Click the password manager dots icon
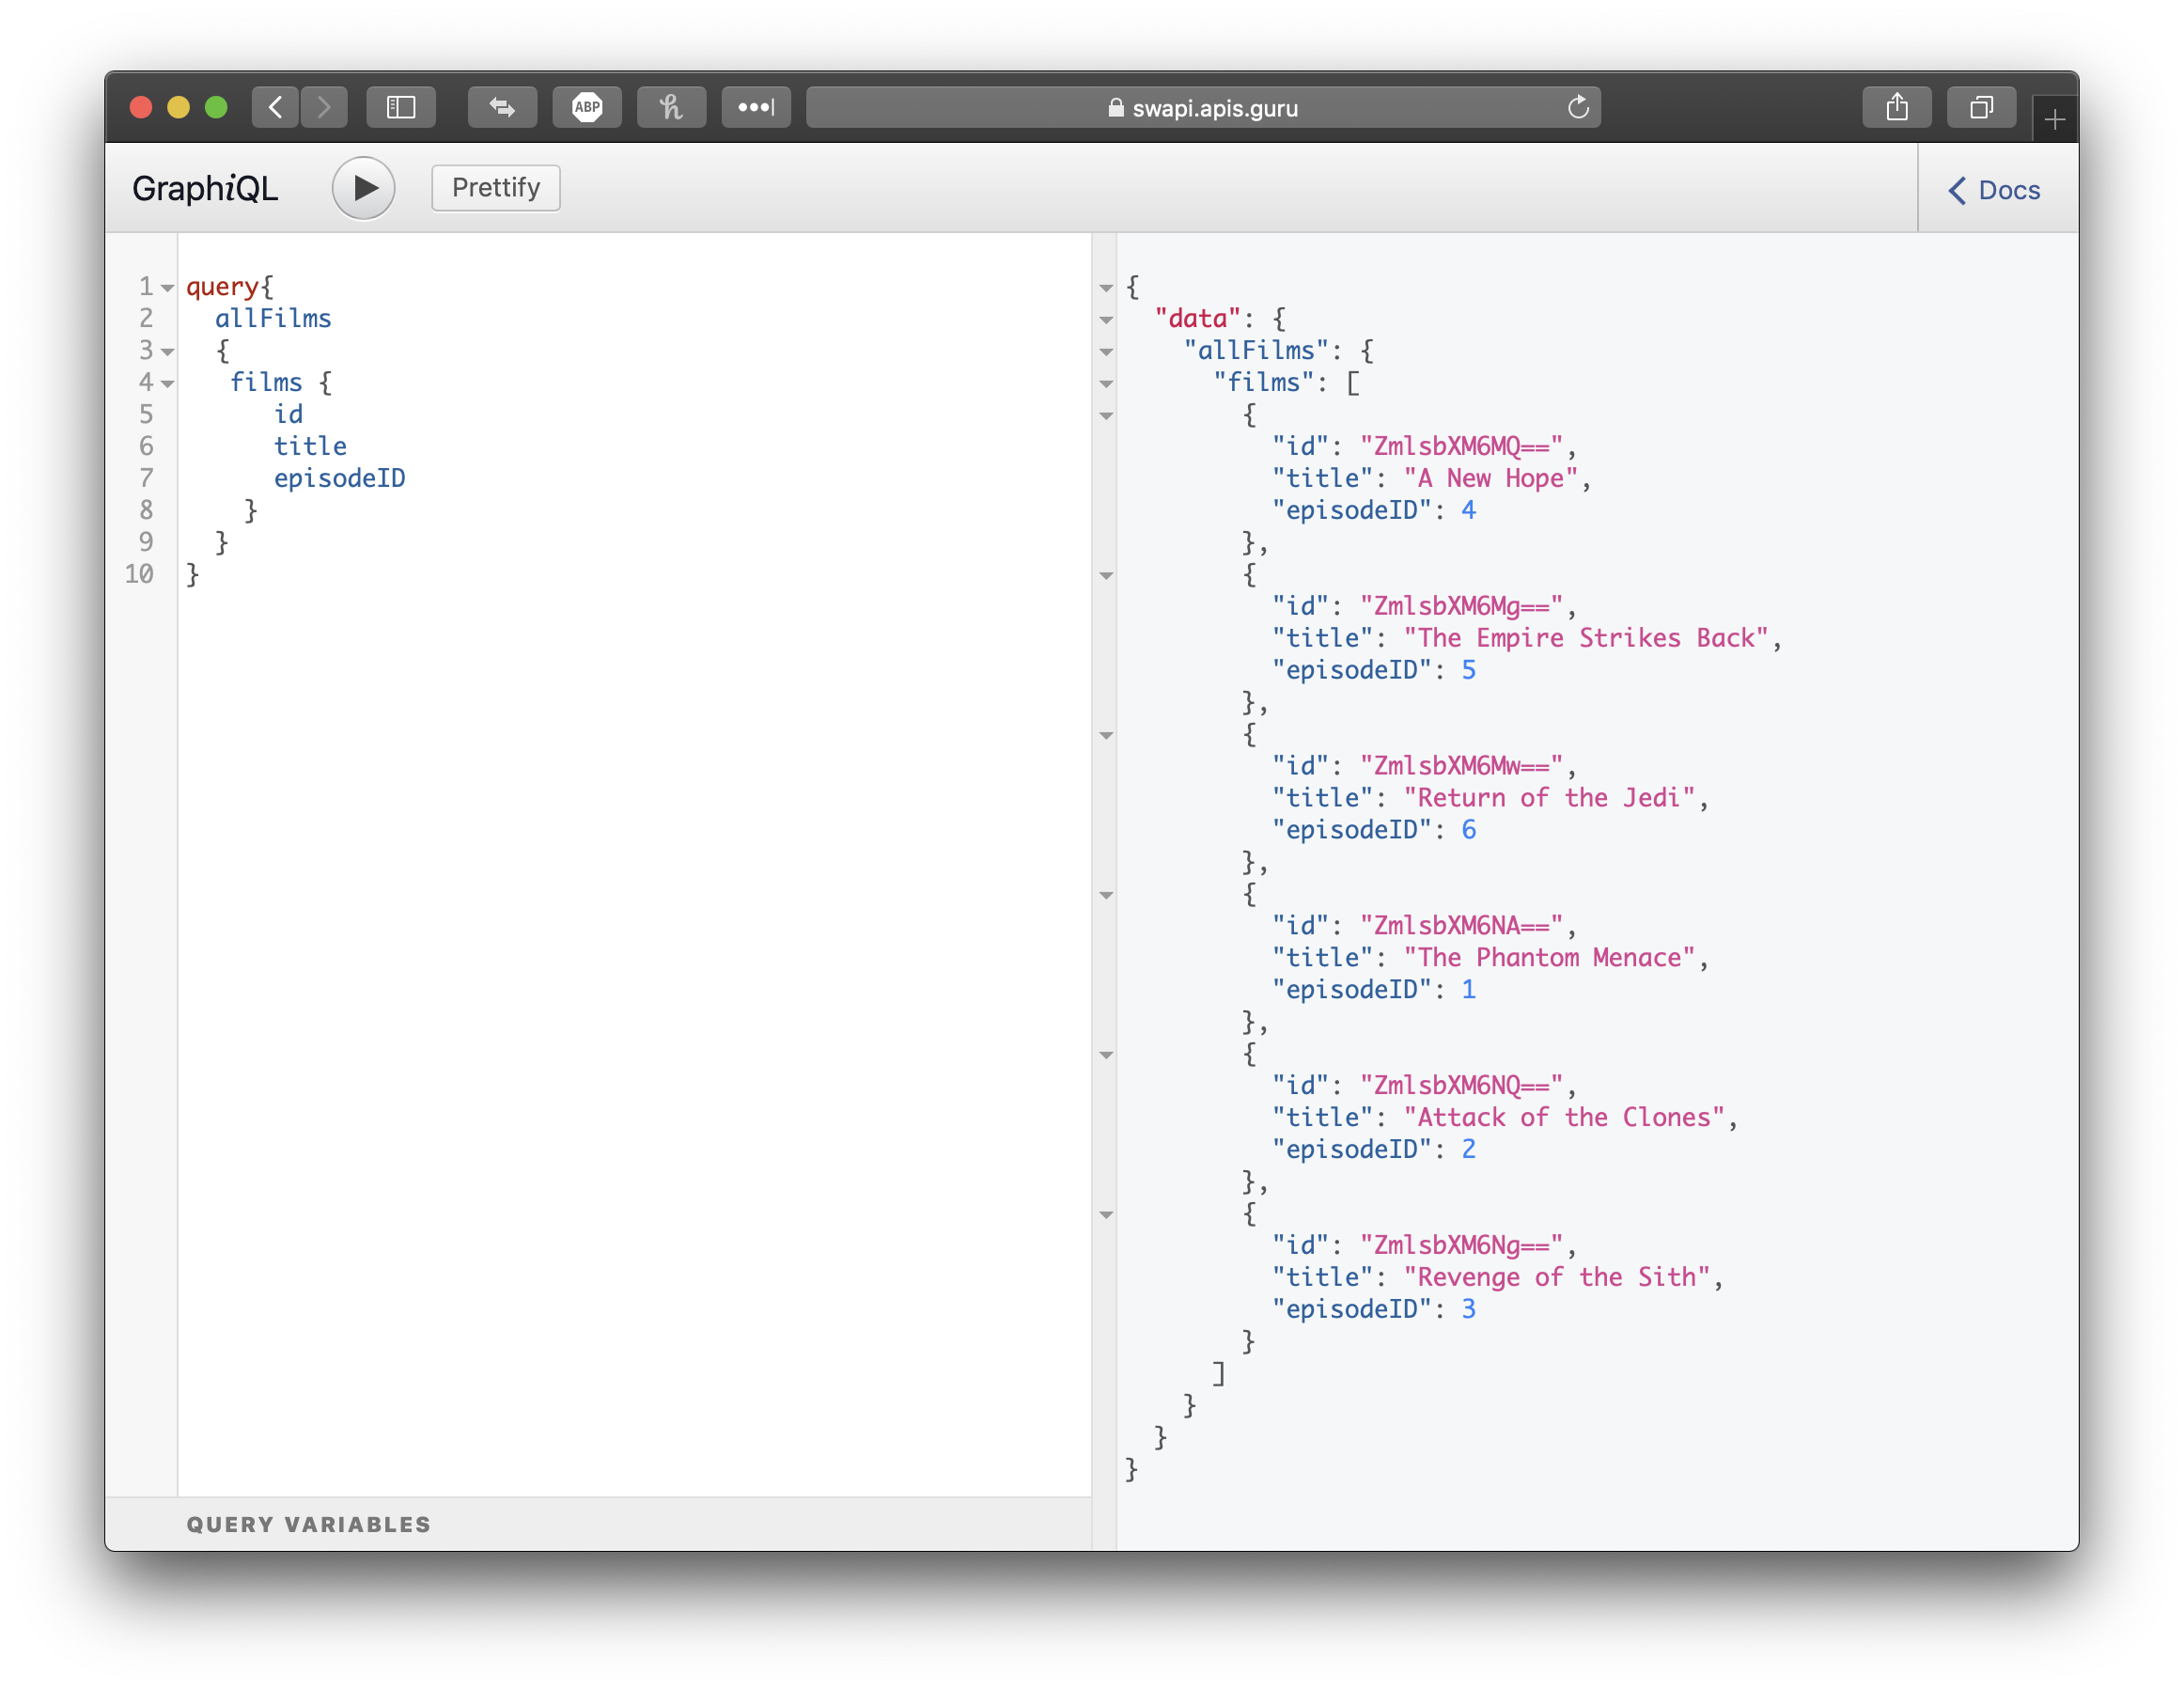2184x1690 pixels. click(756, 107)
